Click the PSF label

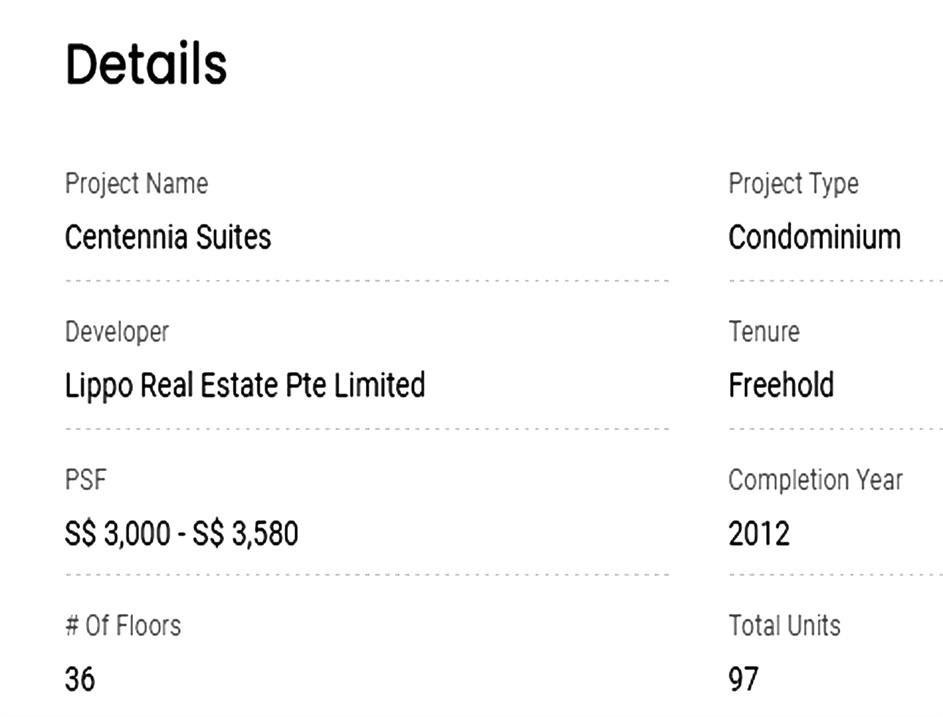click(85, 480)
